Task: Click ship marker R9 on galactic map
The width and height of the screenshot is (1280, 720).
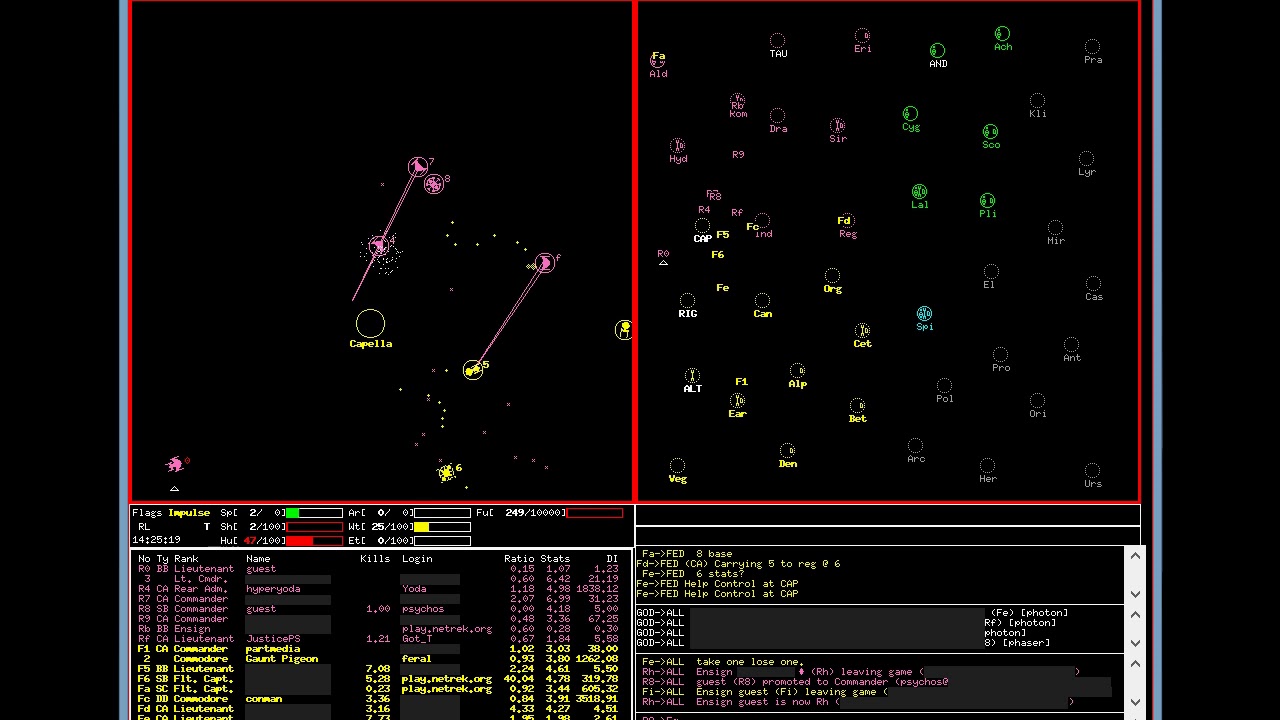Action: click(738, 155)
